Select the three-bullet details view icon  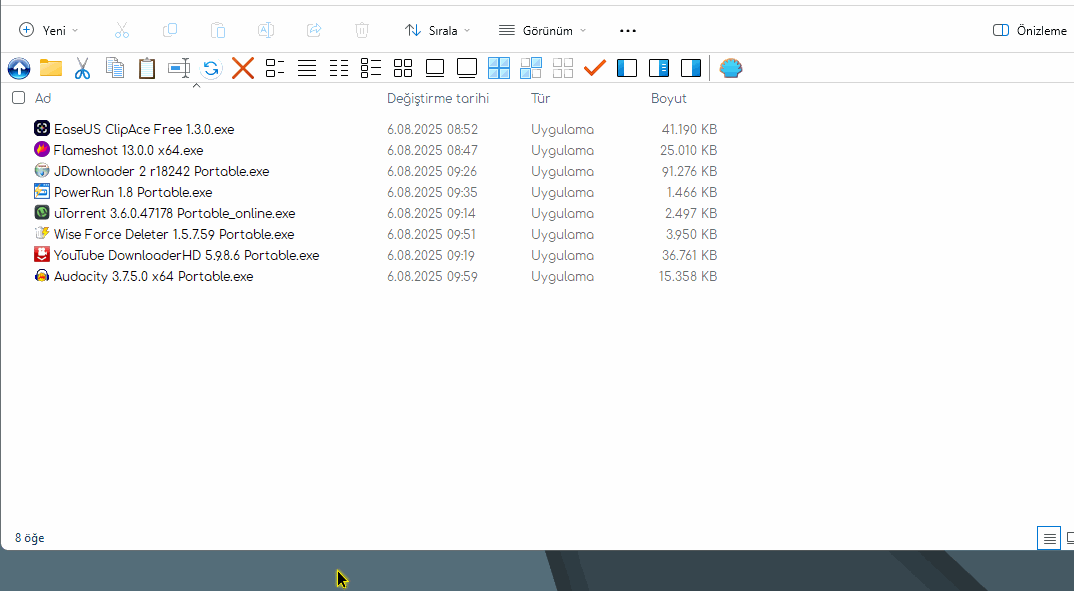pyautogui.click(x=371, y=68)
